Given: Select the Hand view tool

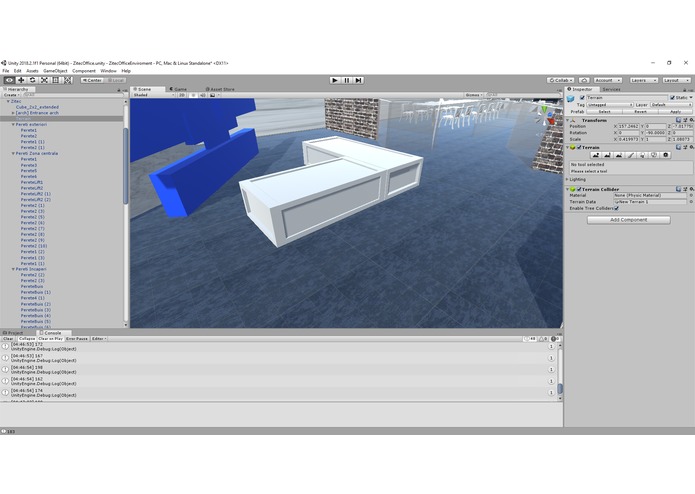Looking at the screenshot, I should (9, 80).
